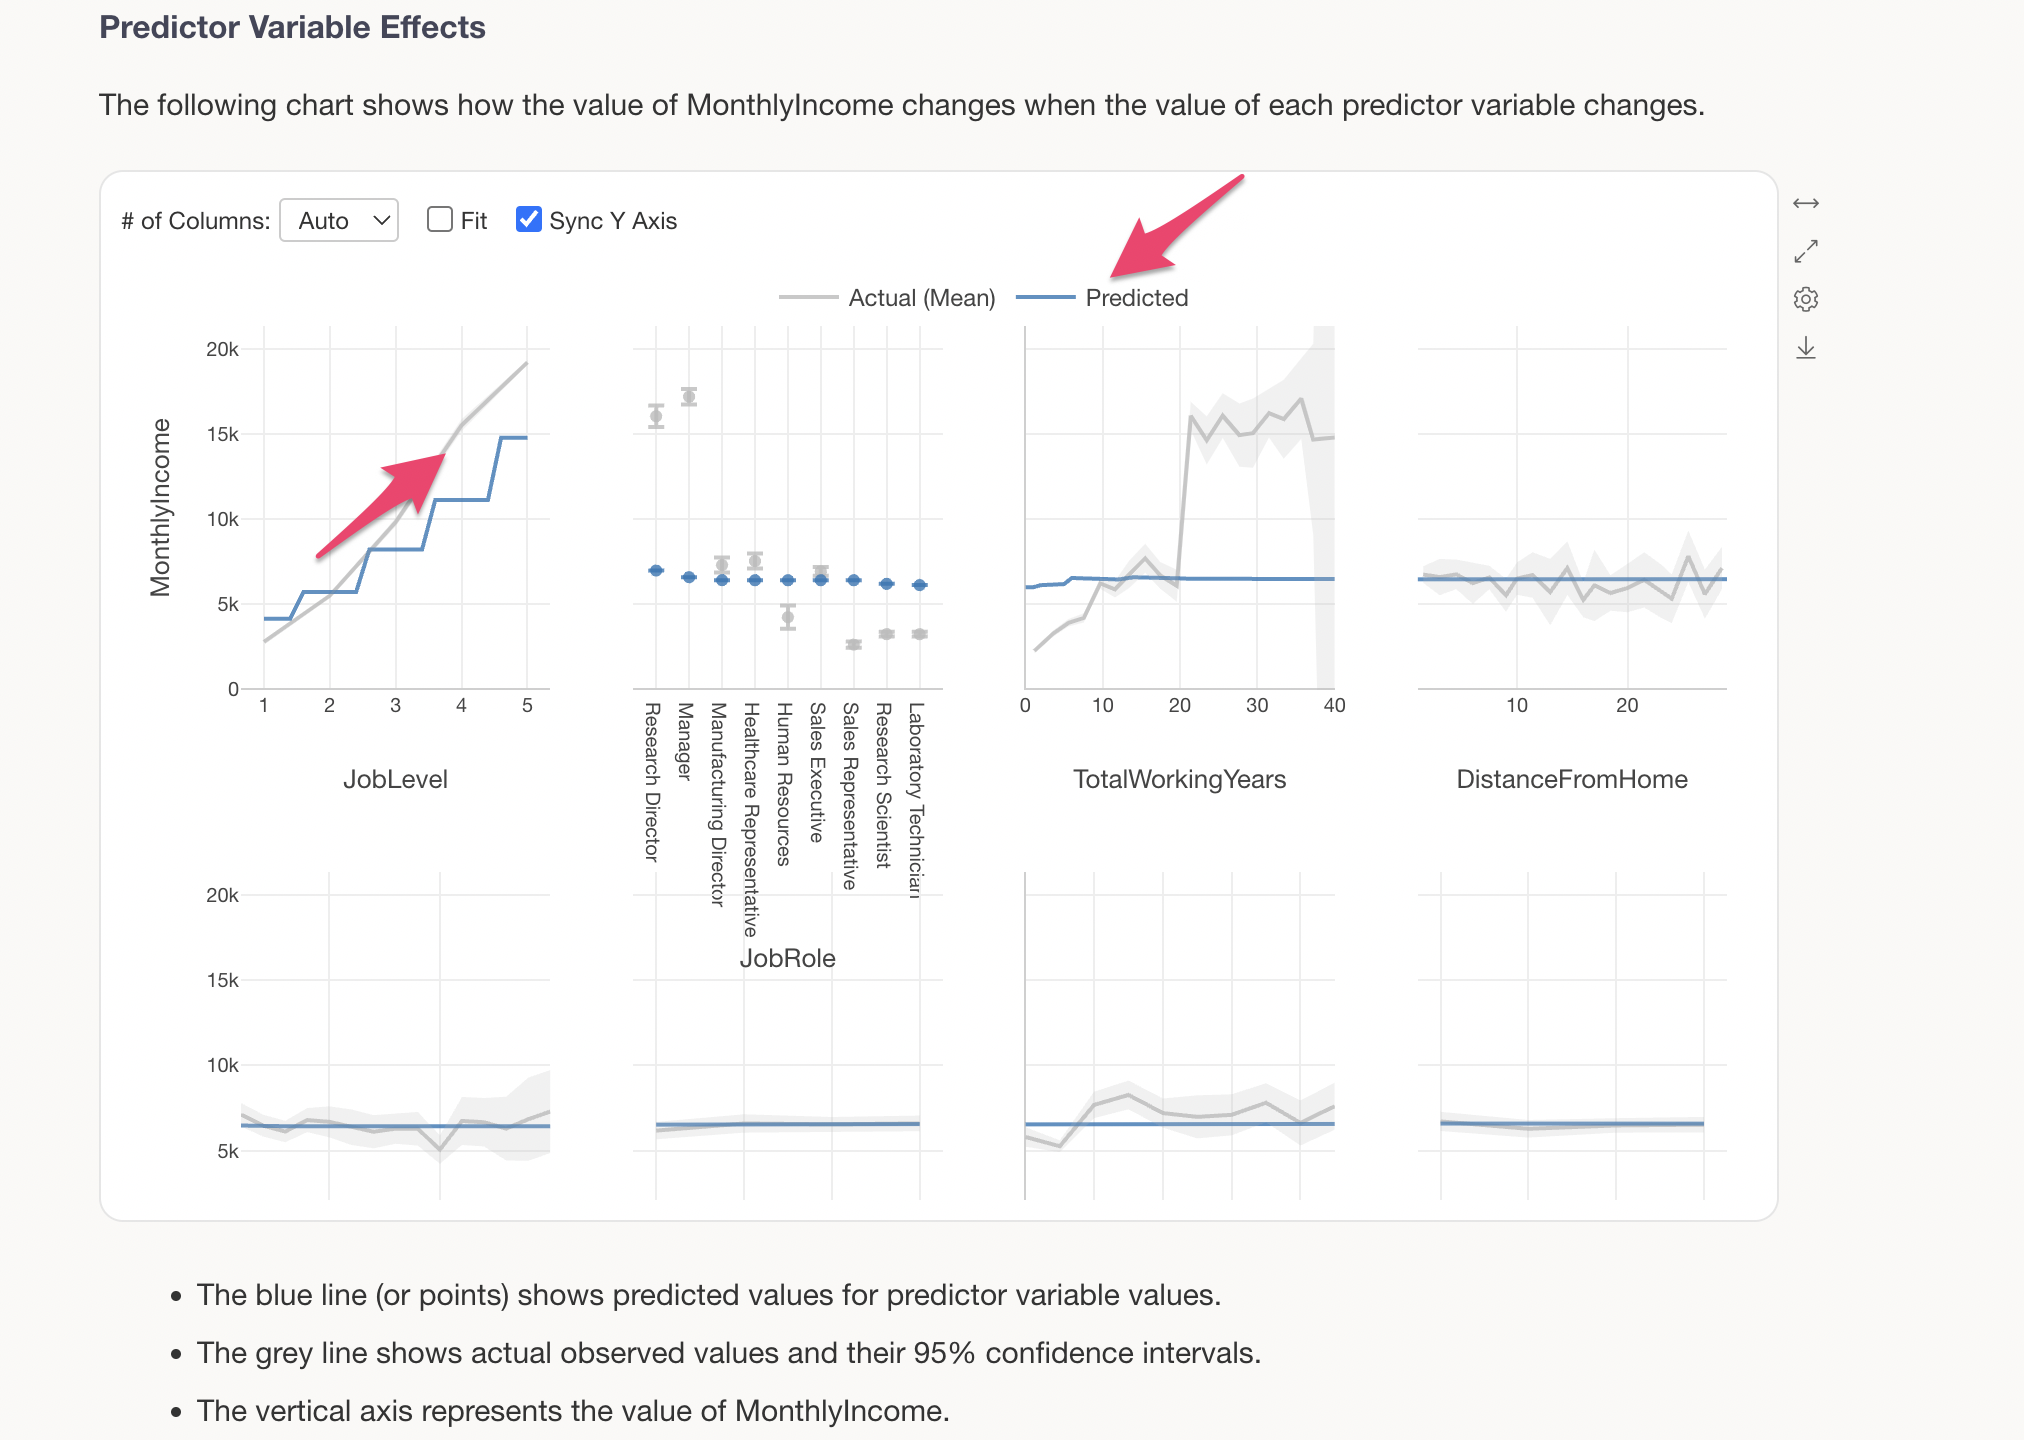Open chart settings gear icon

1806,299
